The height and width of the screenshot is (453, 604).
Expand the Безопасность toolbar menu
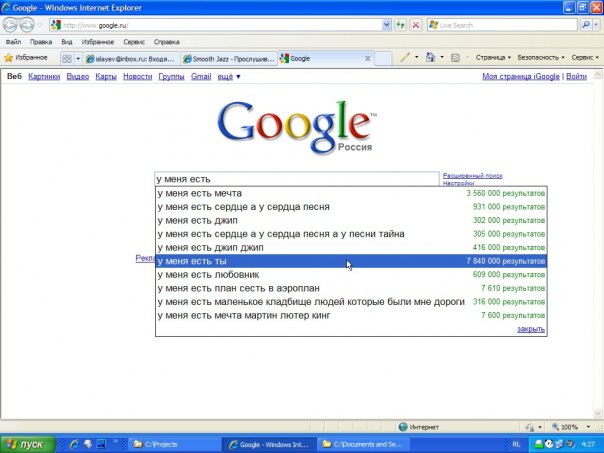point(541,58)
